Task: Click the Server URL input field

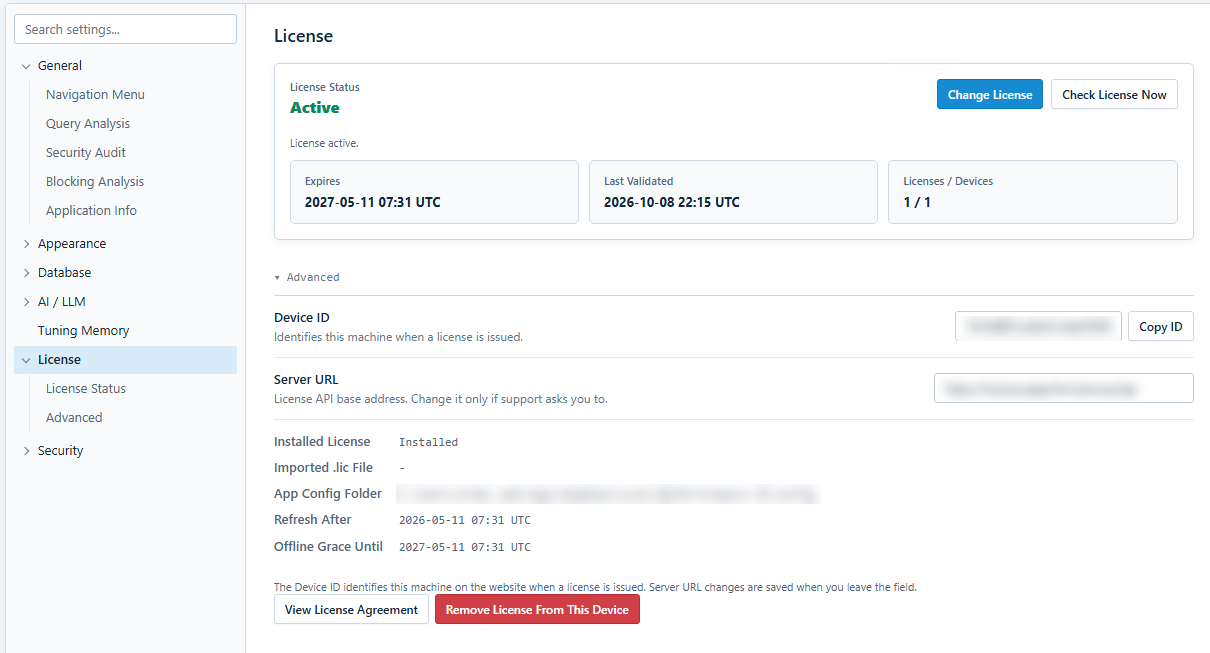Action: click(x=1064, y=388)
